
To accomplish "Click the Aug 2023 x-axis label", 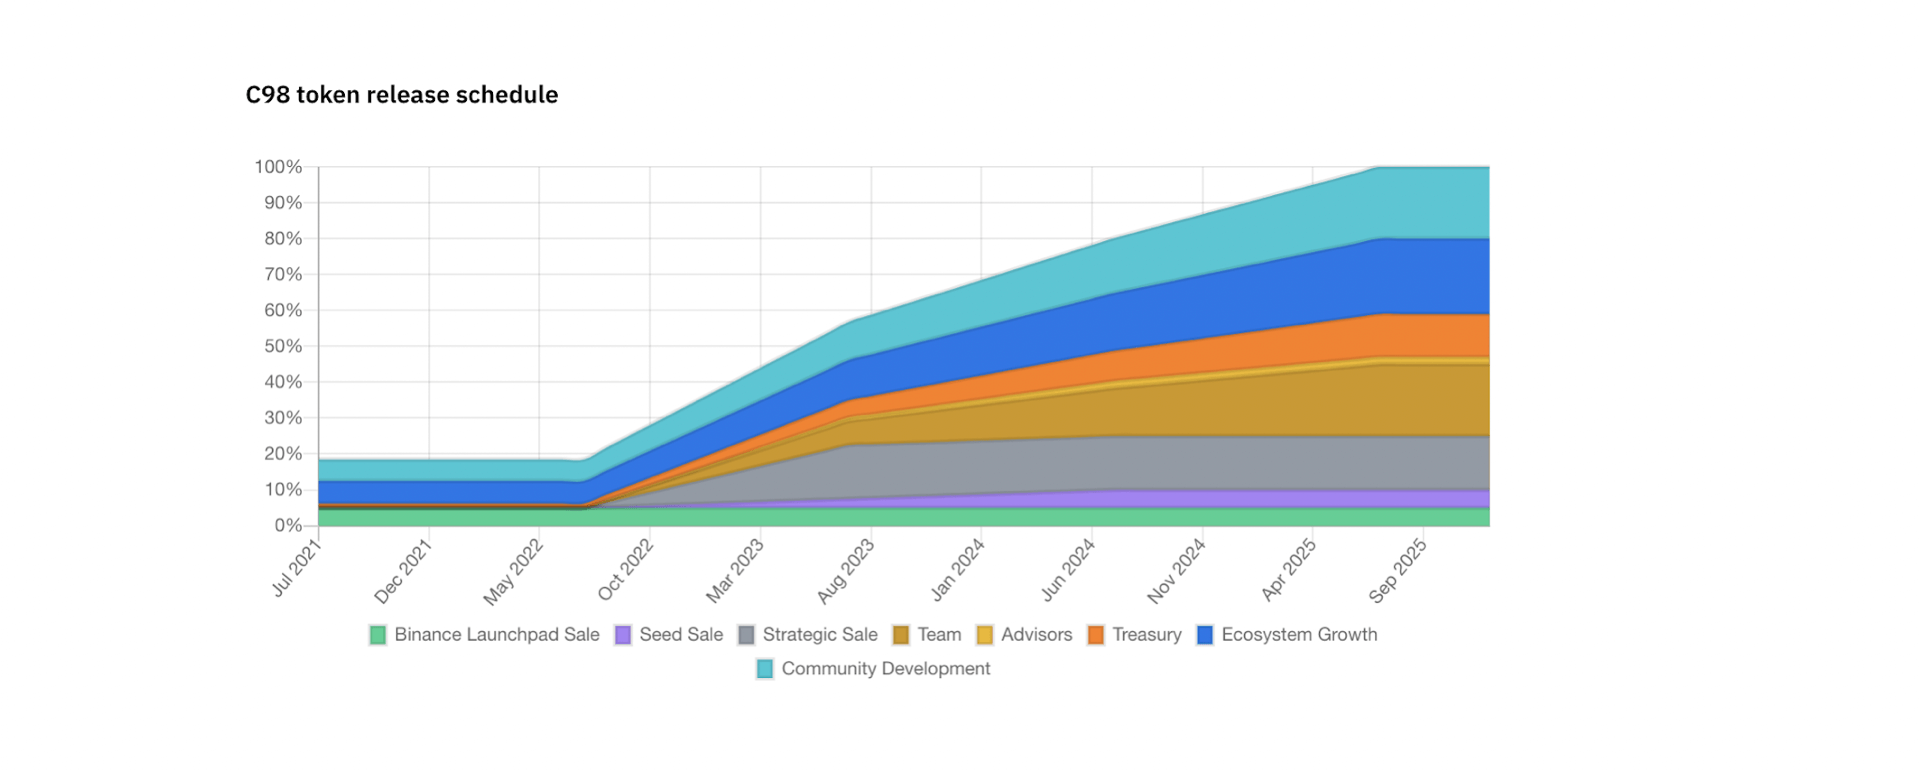I will click(x=846, y=570).
